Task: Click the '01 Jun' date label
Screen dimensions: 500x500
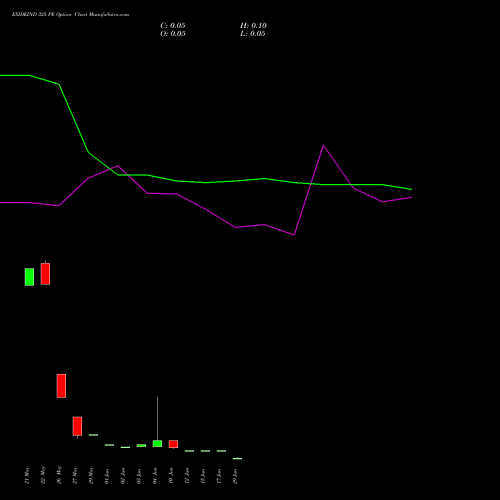Action: coord(107,476)
